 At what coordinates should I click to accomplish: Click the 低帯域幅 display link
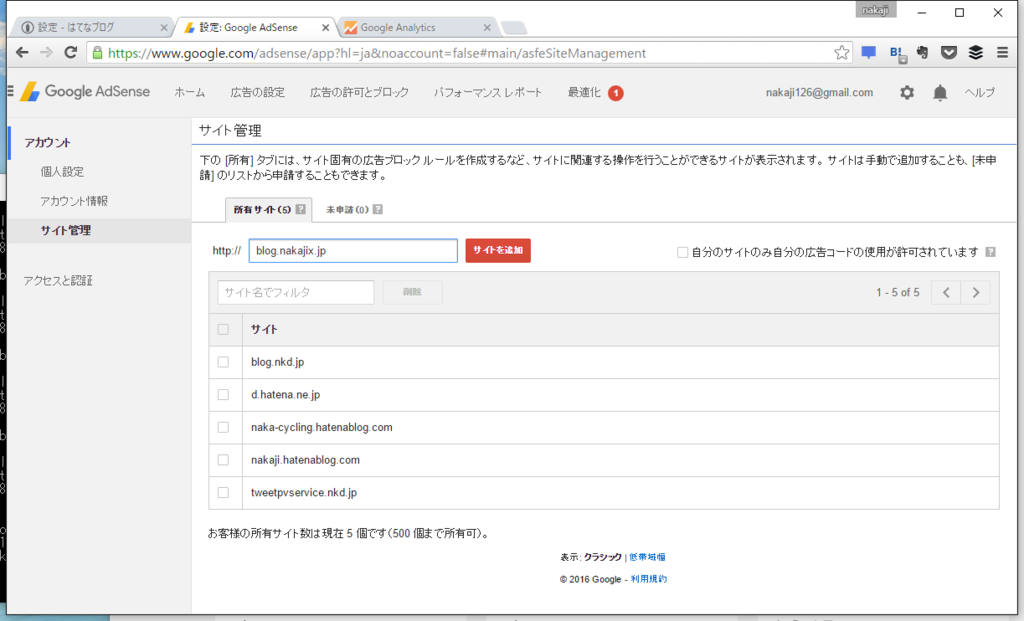tap(647, 557)
